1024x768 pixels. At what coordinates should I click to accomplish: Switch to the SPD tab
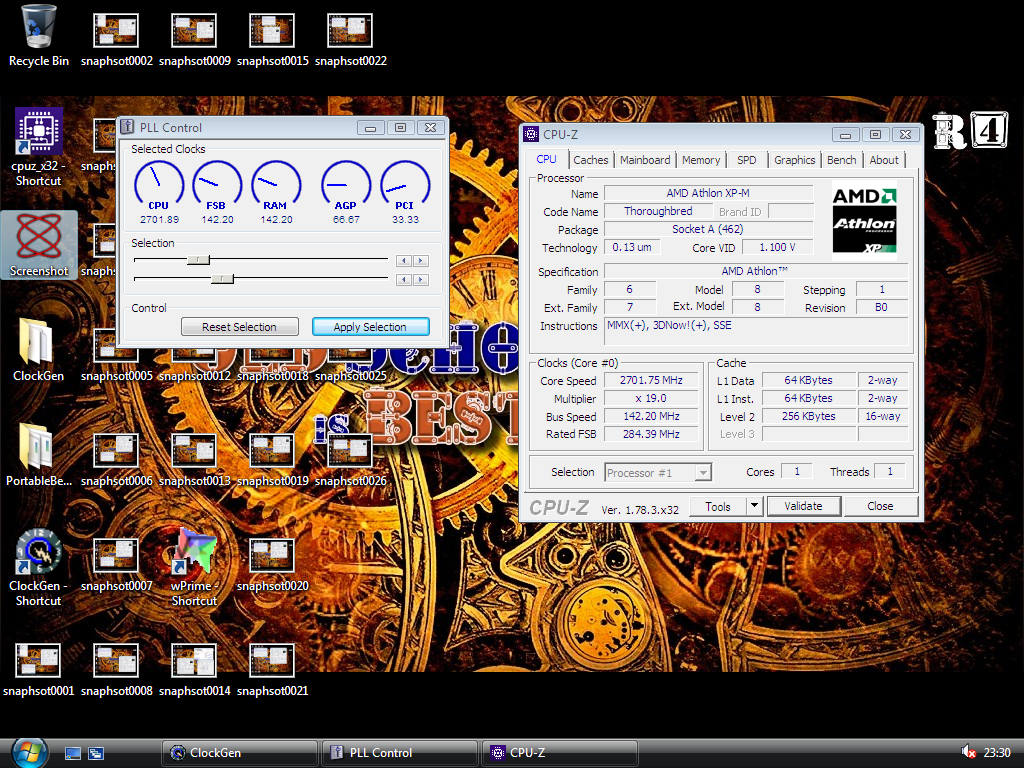tap(746, 160)
